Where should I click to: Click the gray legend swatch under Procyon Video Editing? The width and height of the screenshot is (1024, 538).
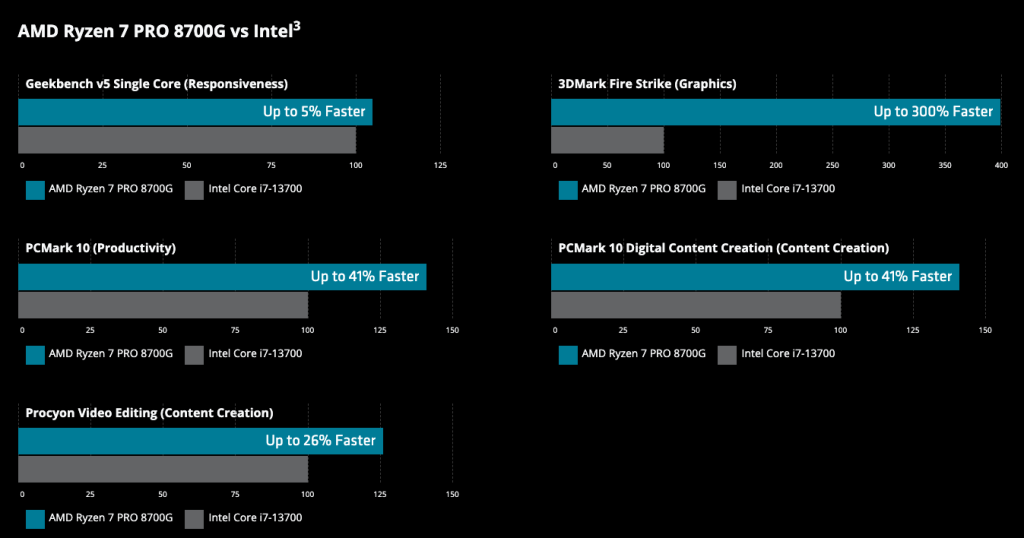pyautogui.click(x=194, y=518)
